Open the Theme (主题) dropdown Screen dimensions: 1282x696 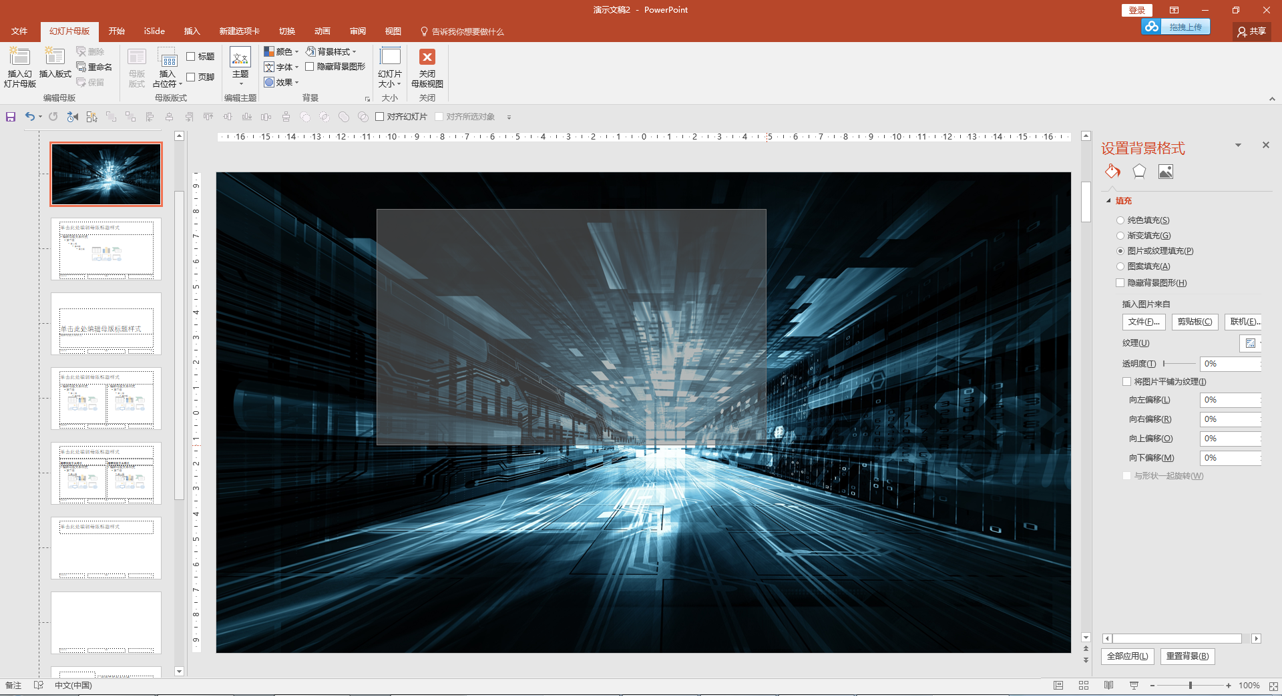240,65
